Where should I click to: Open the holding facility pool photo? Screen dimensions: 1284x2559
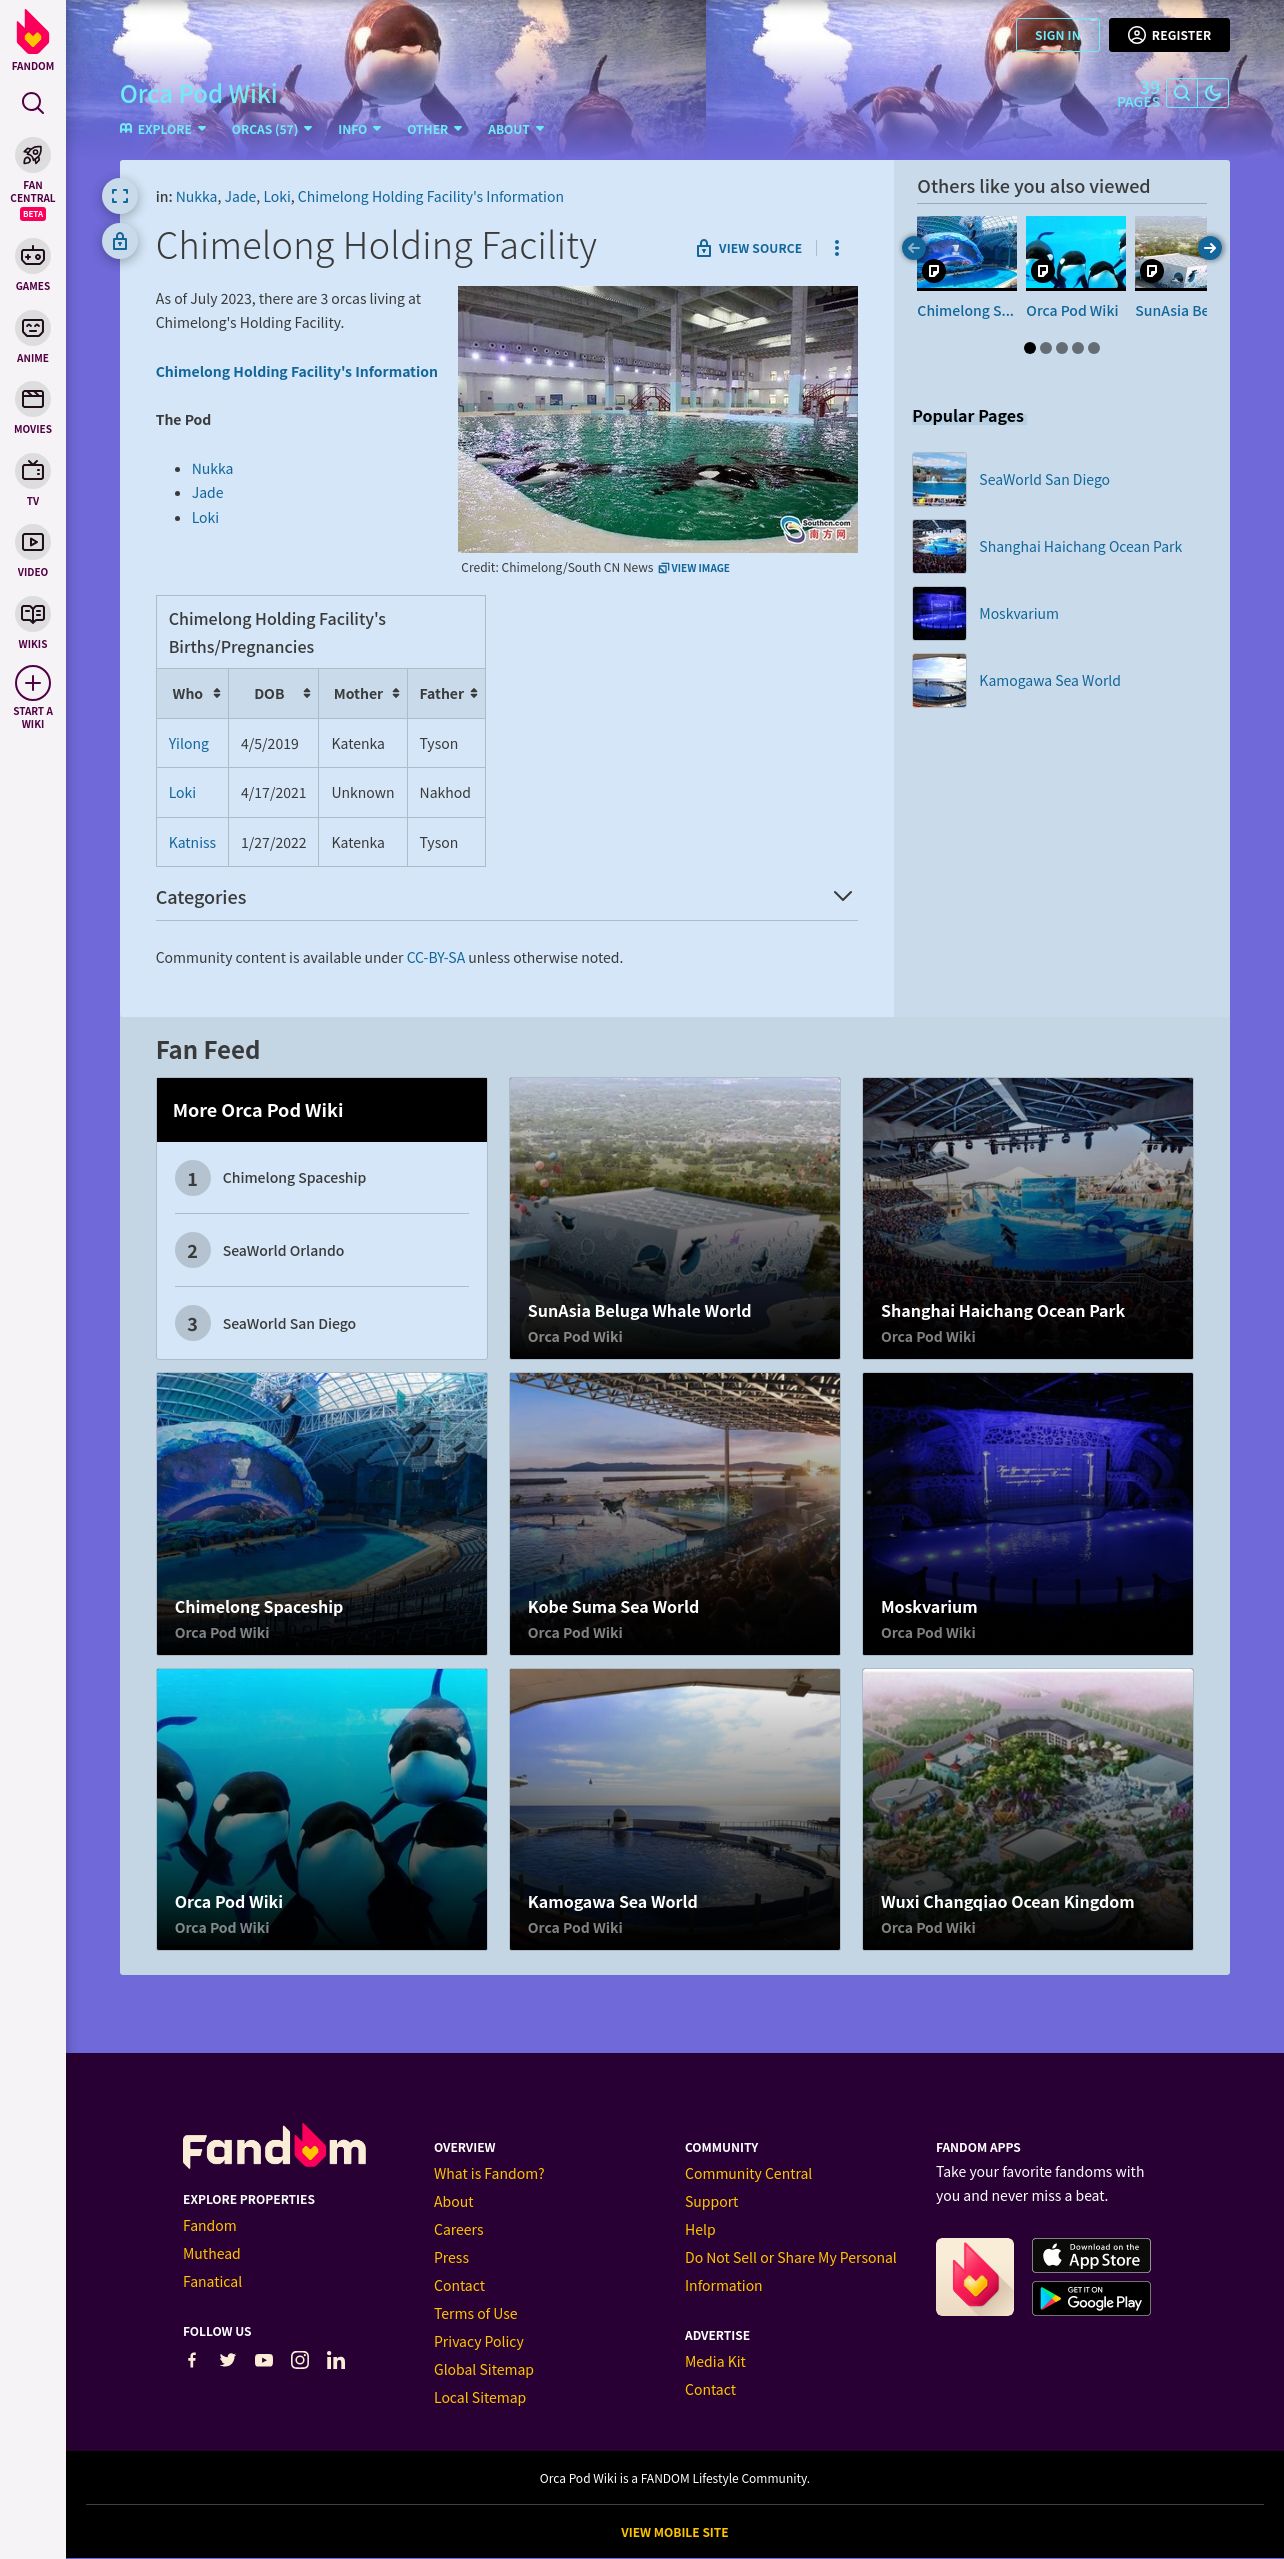tap(658, 419)
